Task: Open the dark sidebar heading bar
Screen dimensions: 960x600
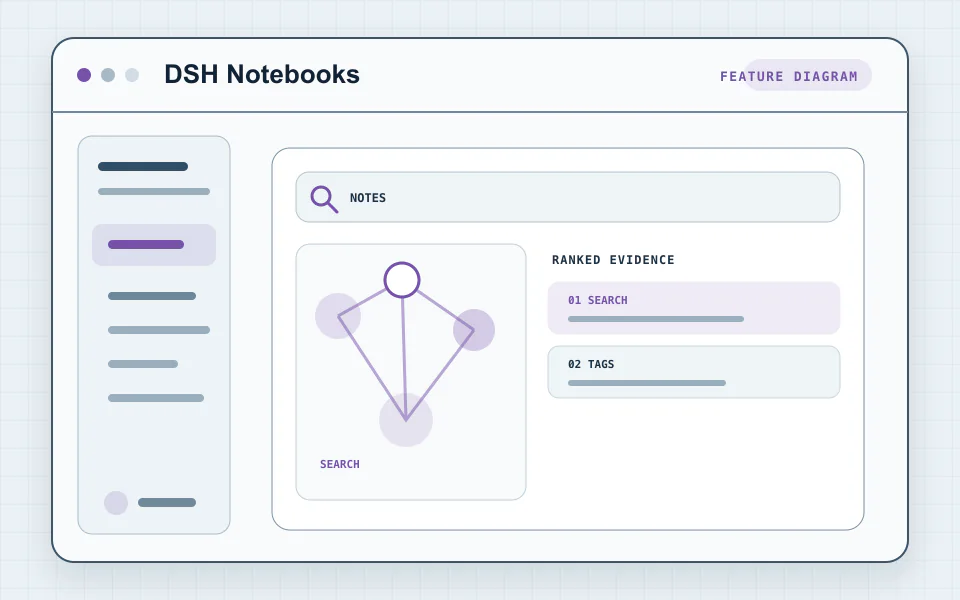Action: 143,167
